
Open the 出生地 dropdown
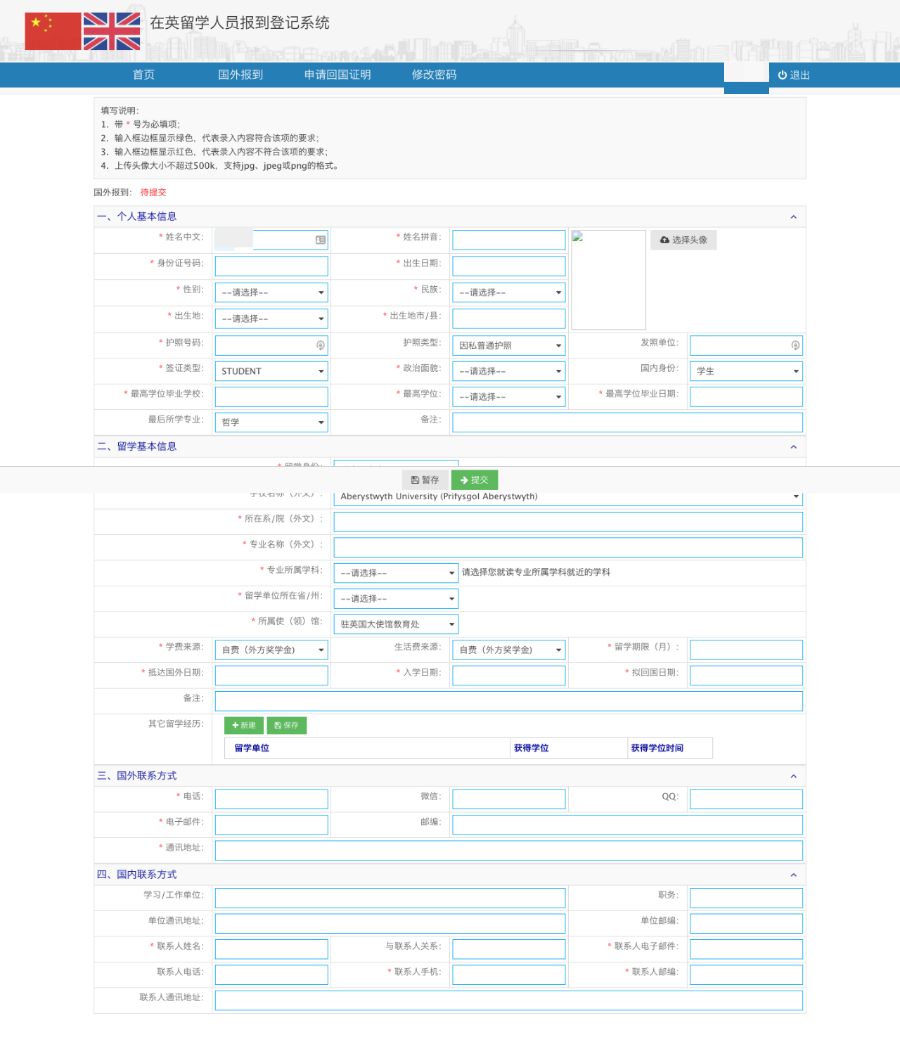(x=272, y=319)
